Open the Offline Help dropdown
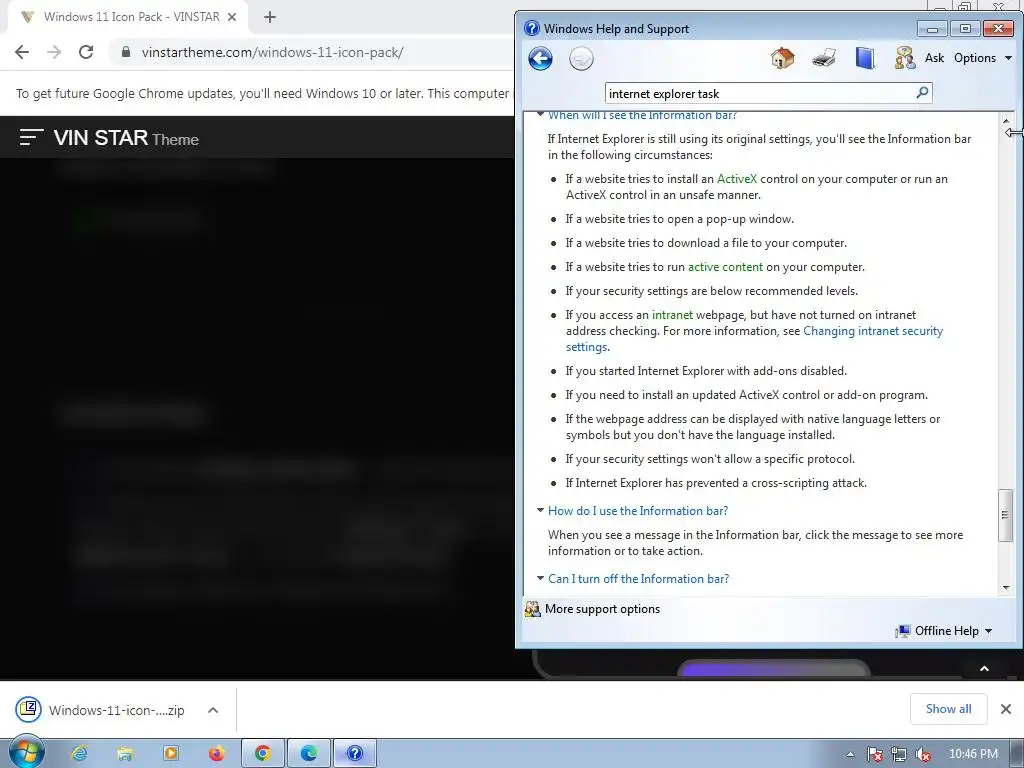The width and height of the screenshot is (1024, 768). click(x=944, y=631)
